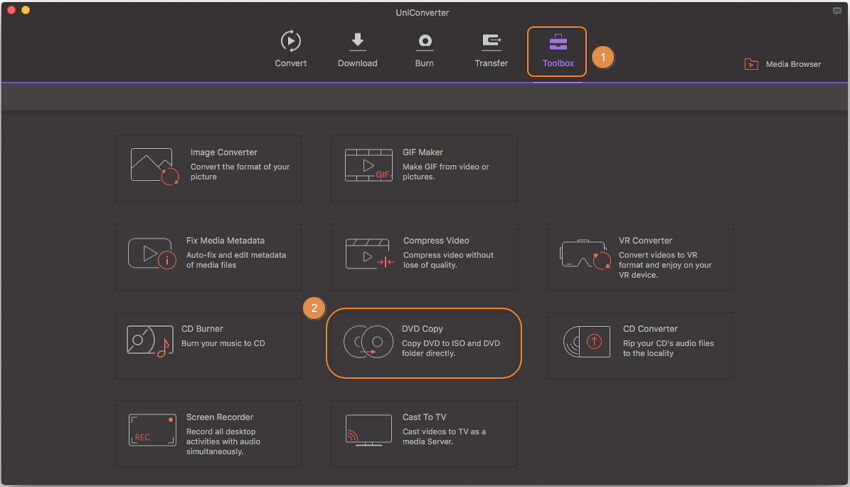
Task: Click the UniConverter window title
Action: tap(422, 12)
